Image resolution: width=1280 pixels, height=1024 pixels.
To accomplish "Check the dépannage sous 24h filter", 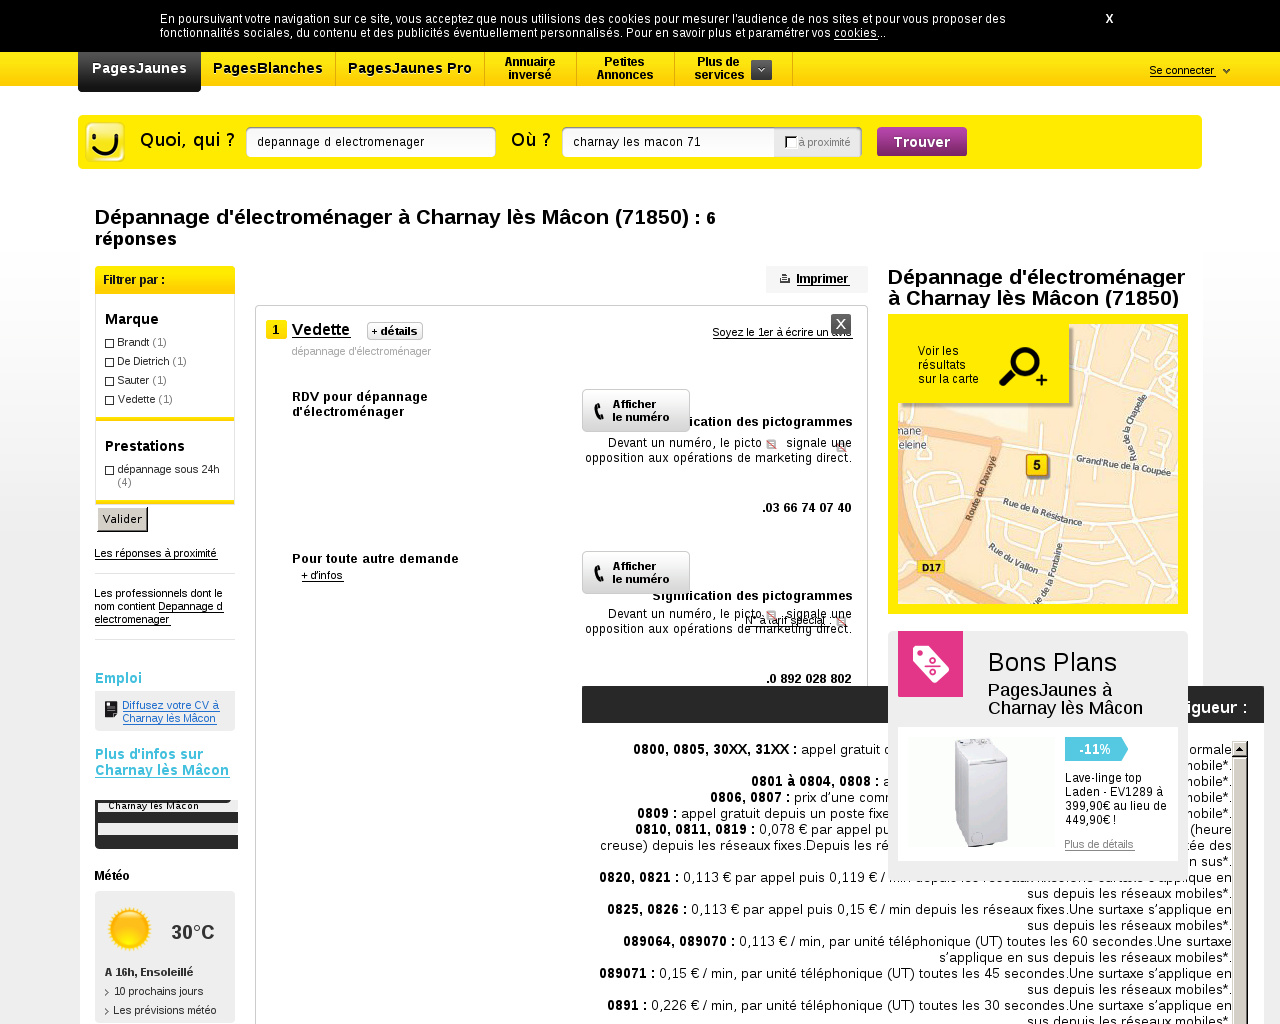I will click(x=110, y=470).
